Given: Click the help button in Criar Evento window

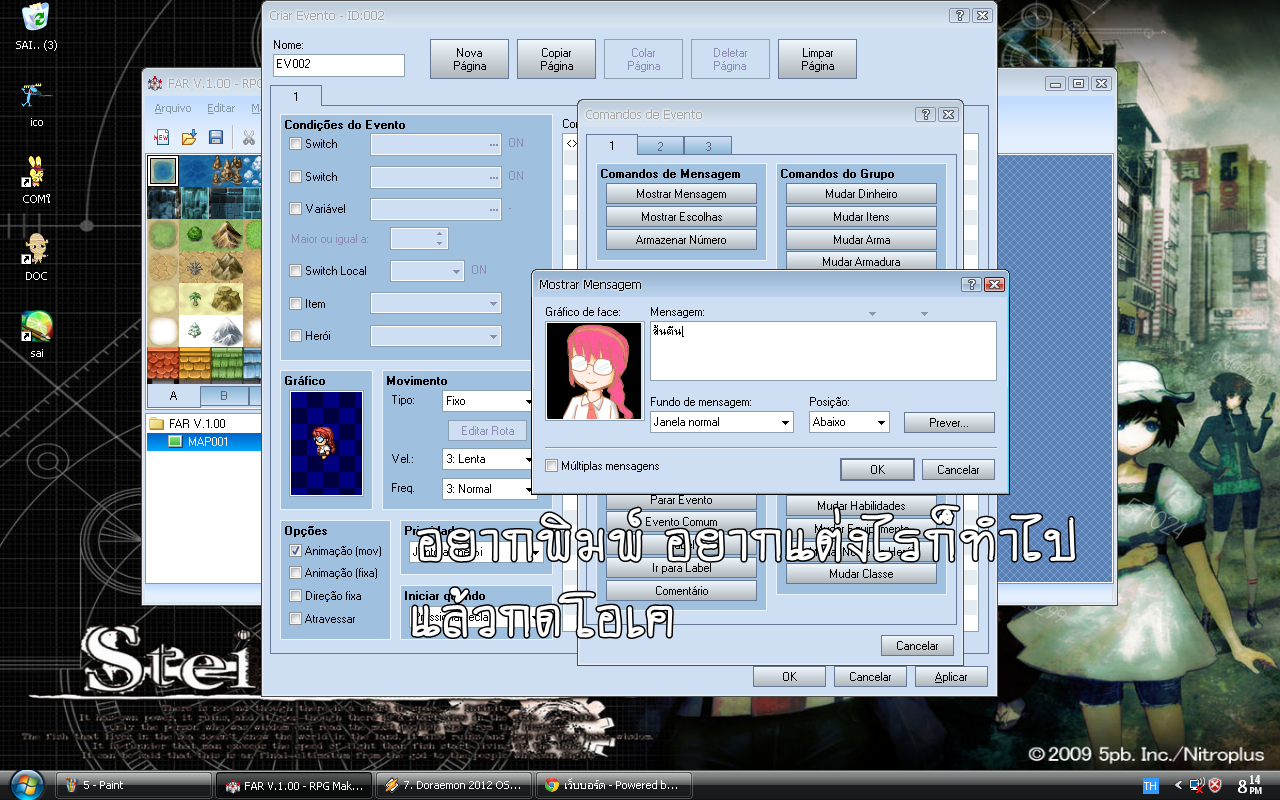Looking at the screenshot, I should point(959,16).
